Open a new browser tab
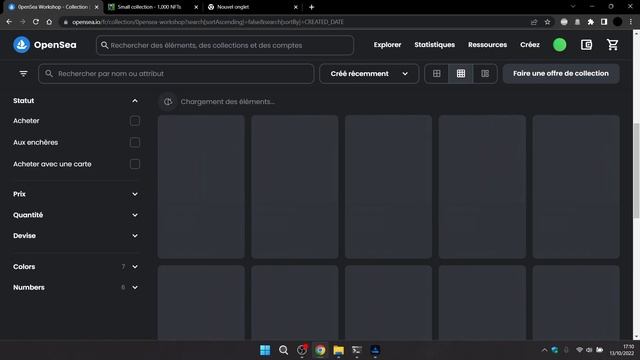The image size is (640, 360). (x=311, y=7)
